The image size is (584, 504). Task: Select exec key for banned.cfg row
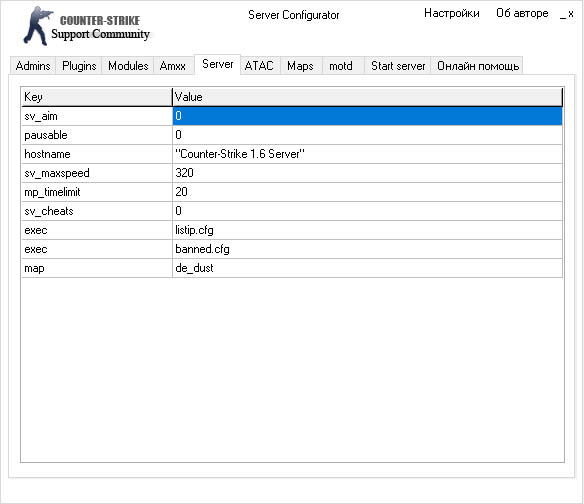click(97, 249)
